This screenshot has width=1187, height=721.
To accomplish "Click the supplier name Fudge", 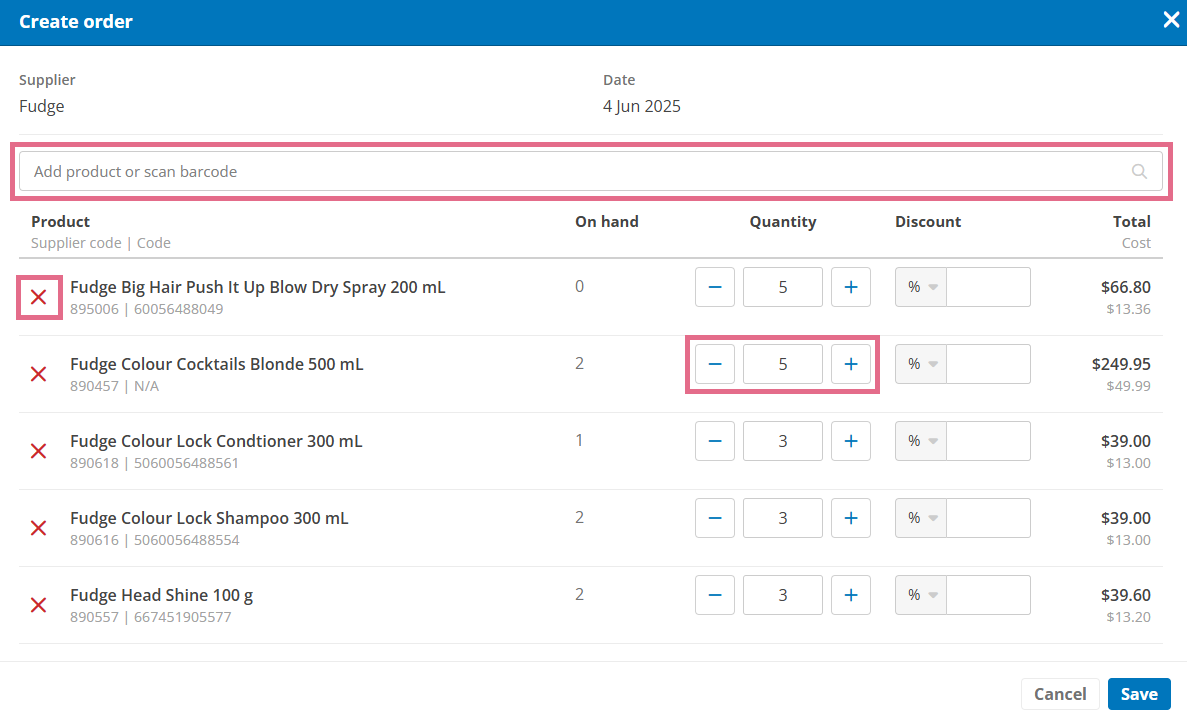I will (42, 106).
